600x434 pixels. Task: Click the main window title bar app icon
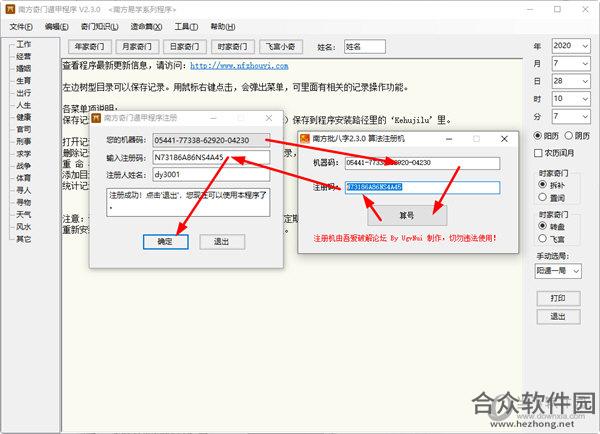point(10,9)
